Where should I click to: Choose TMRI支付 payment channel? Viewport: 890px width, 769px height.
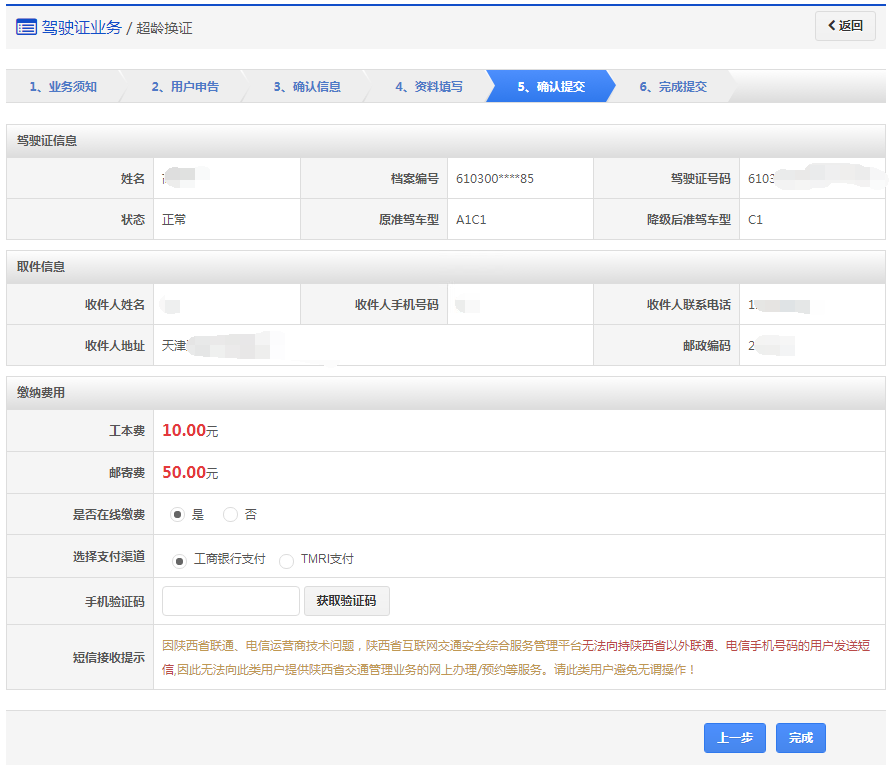pos(287,561)
